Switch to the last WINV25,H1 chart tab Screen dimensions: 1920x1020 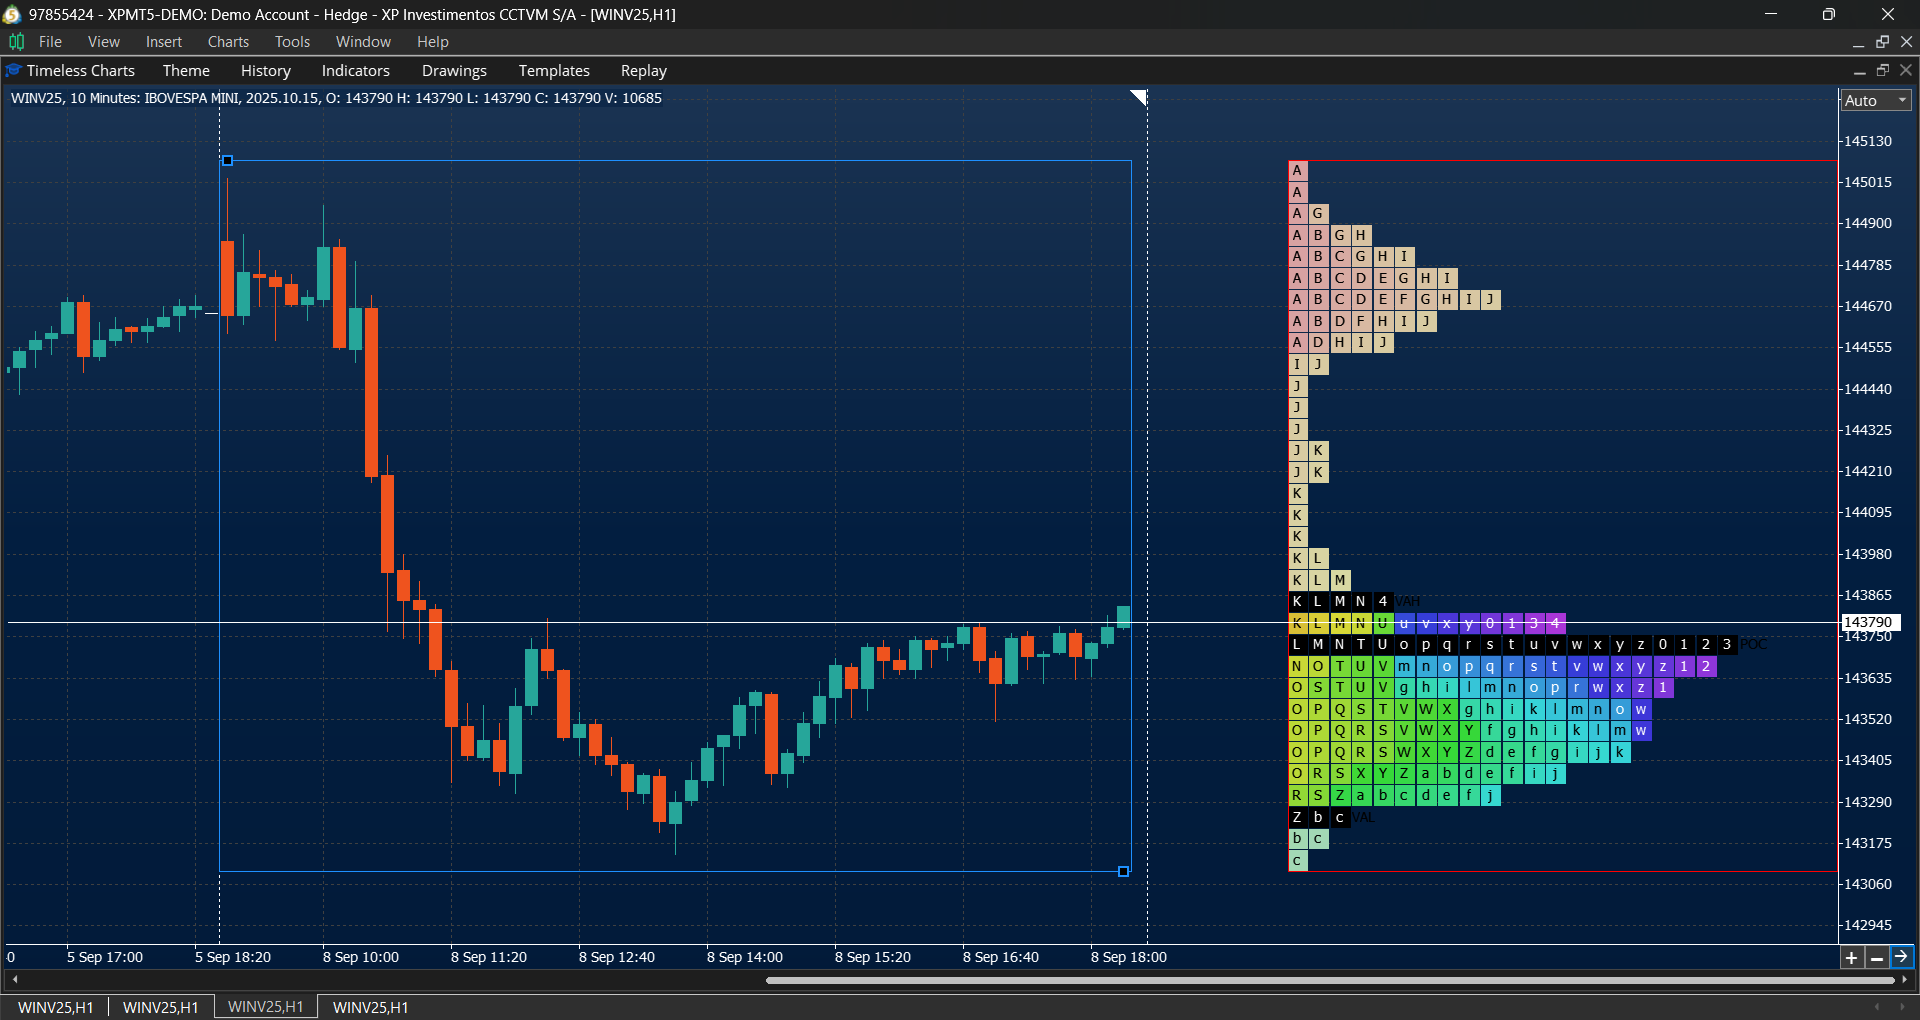(x=369, y=1006)
